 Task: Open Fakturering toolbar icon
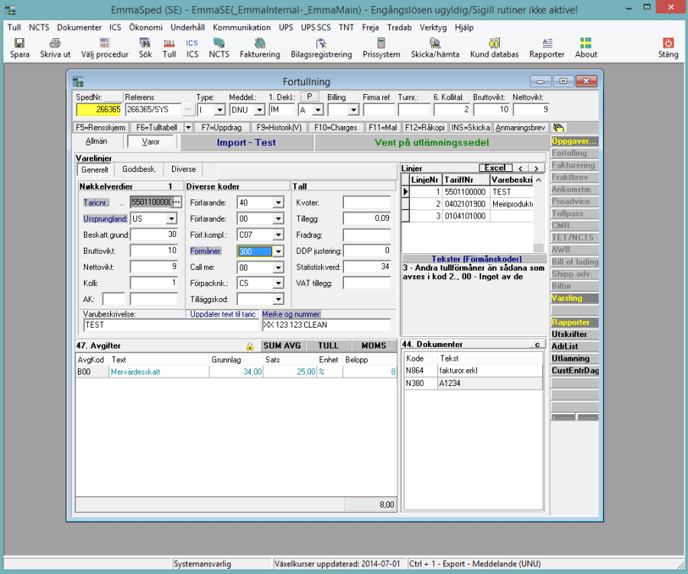pyautogui.click(x=260, y=43)
